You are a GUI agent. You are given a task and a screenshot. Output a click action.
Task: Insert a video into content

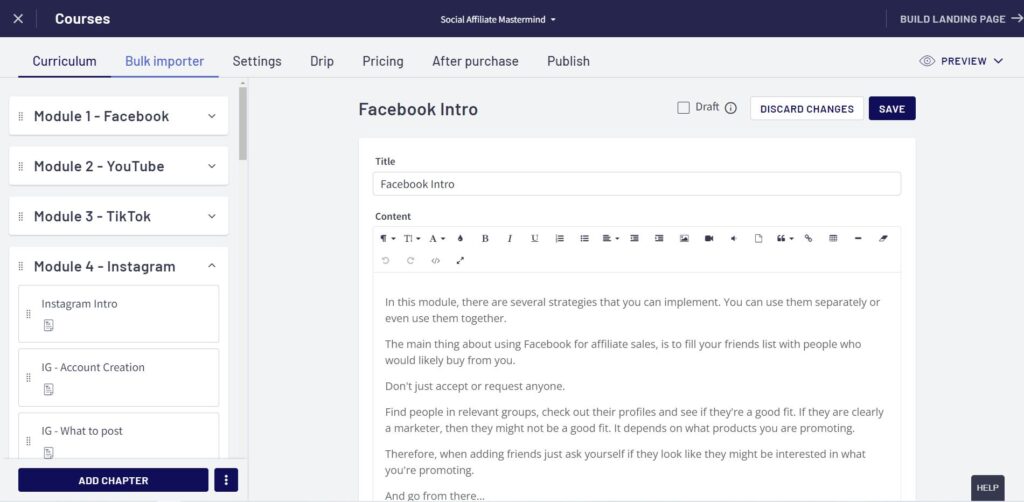click(x=709, y=239)
